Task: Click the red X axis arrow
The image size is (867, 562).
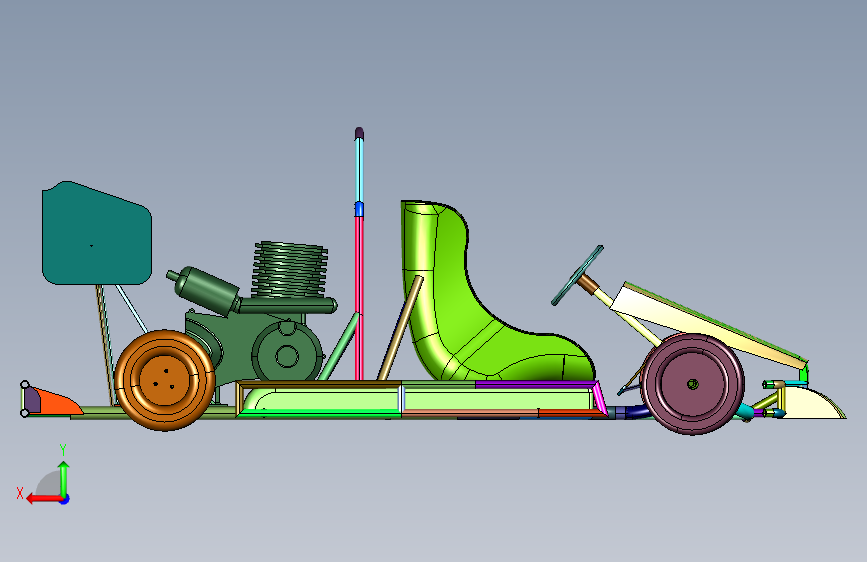Action: tap(44, 499)
